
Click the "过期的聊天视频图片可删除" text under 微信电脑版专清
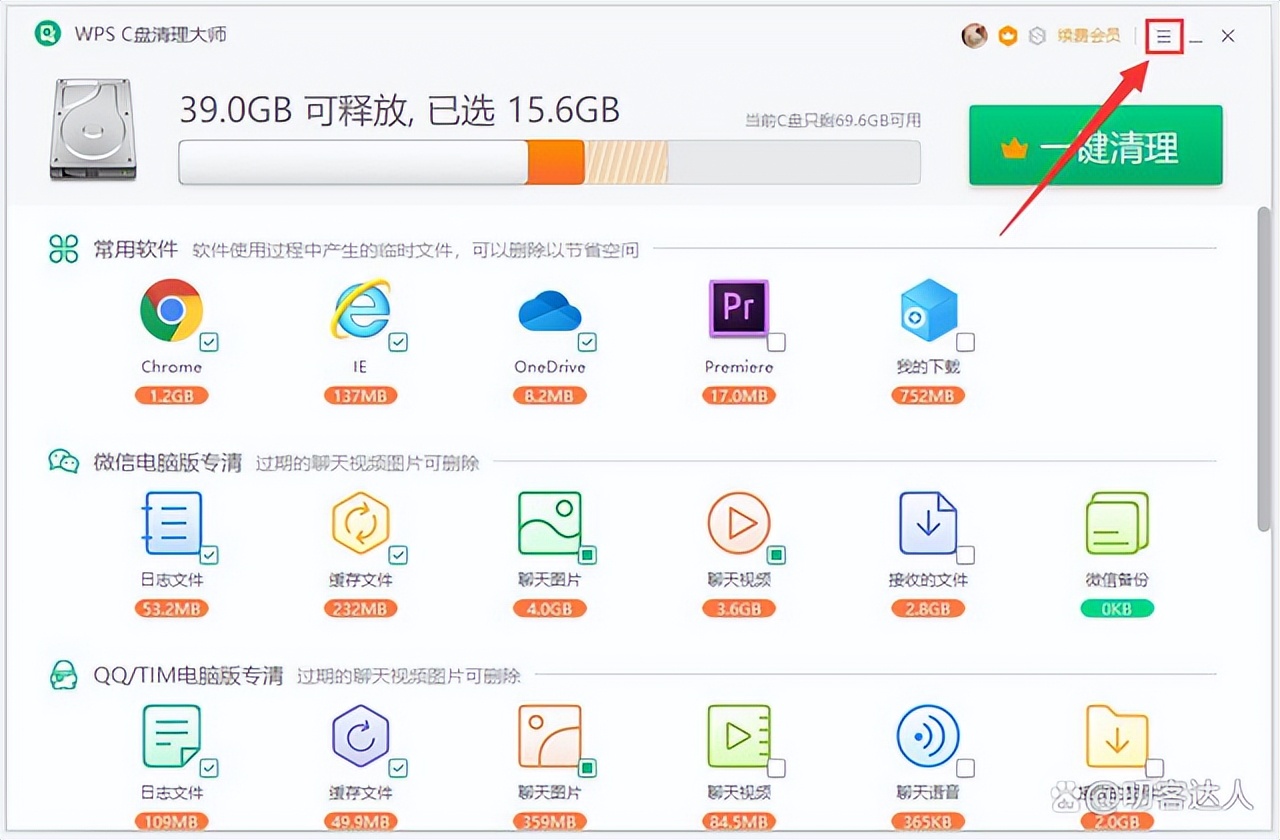(368, 463)
